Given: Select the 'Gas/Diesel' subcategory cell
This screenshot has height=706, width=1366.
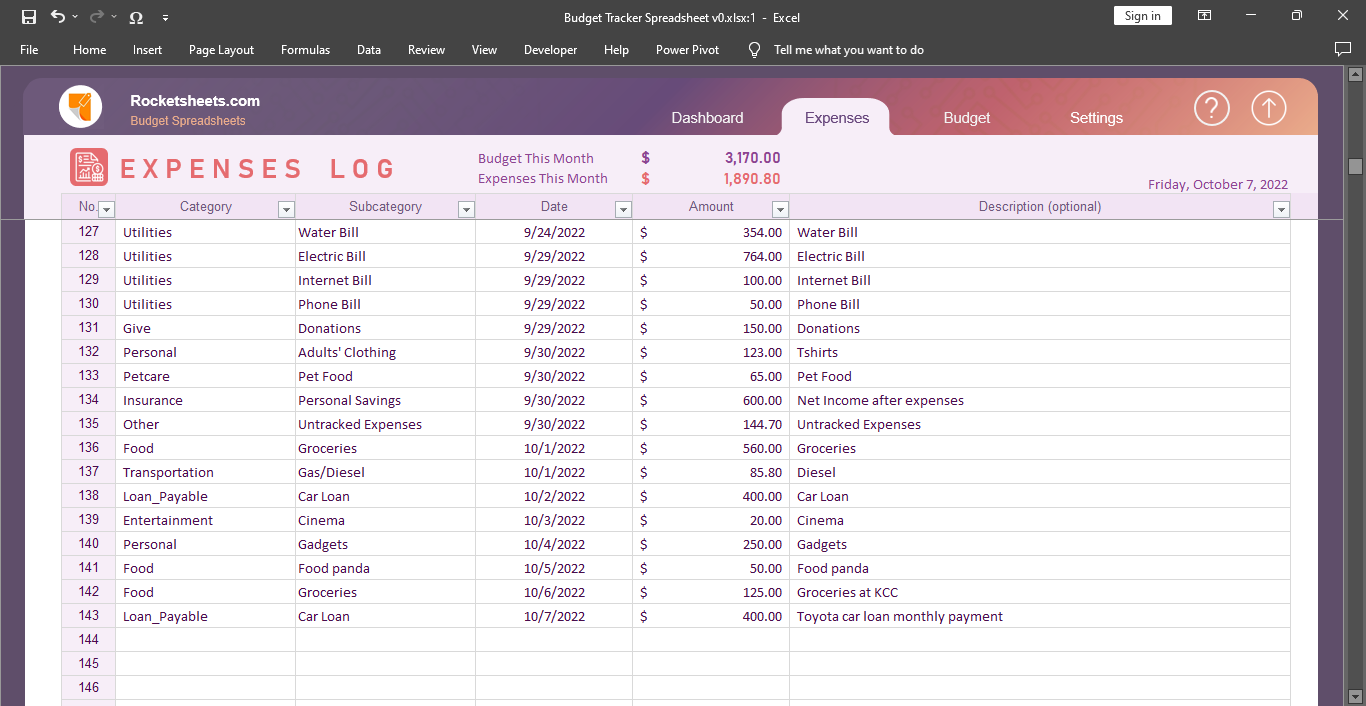Looking at the screenshot, I should point(385,472).
